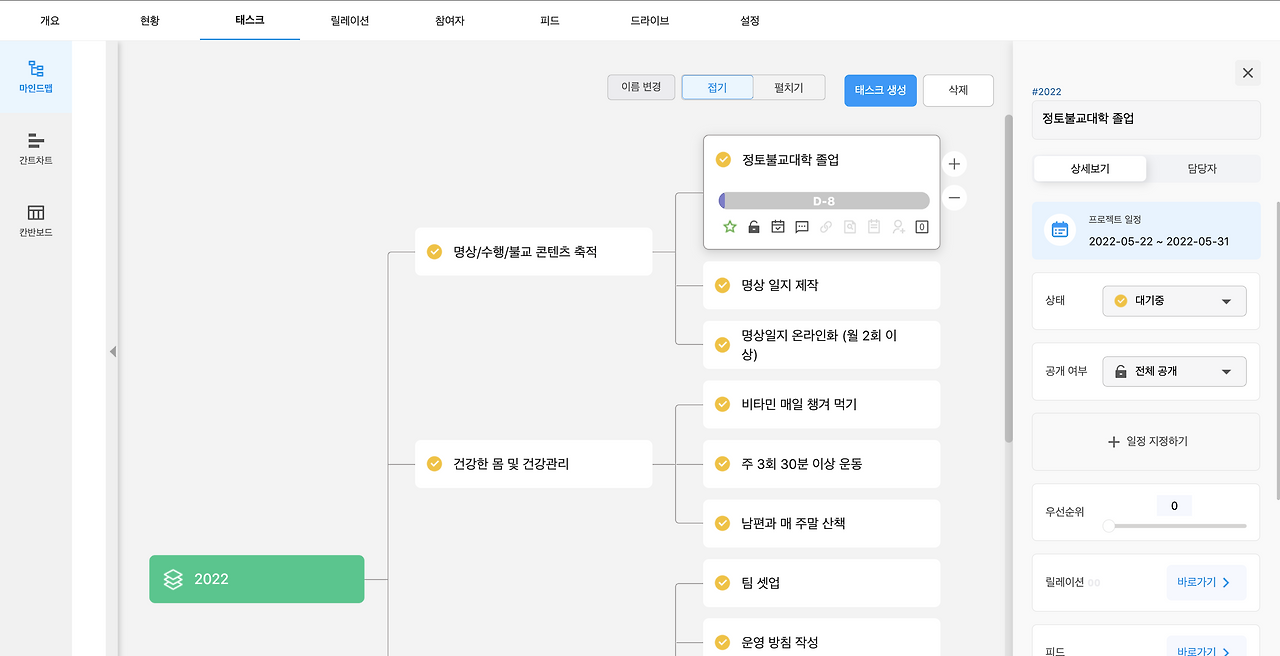This screenshot has width=1280, height=656.
Task: Click the task title field 정토불교대학 졸업 in the detail panel
Action: 1146,118
